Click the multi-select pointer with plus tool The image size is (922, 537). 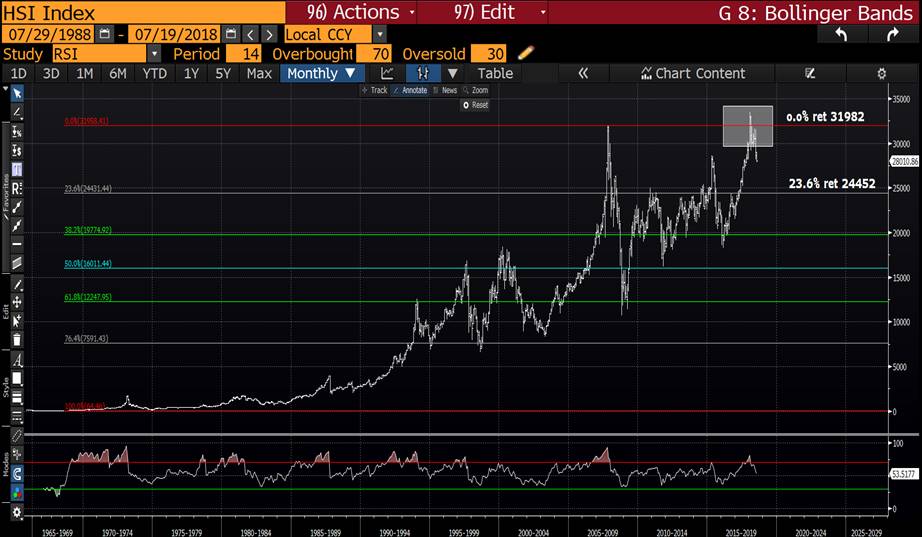point(17,321)
